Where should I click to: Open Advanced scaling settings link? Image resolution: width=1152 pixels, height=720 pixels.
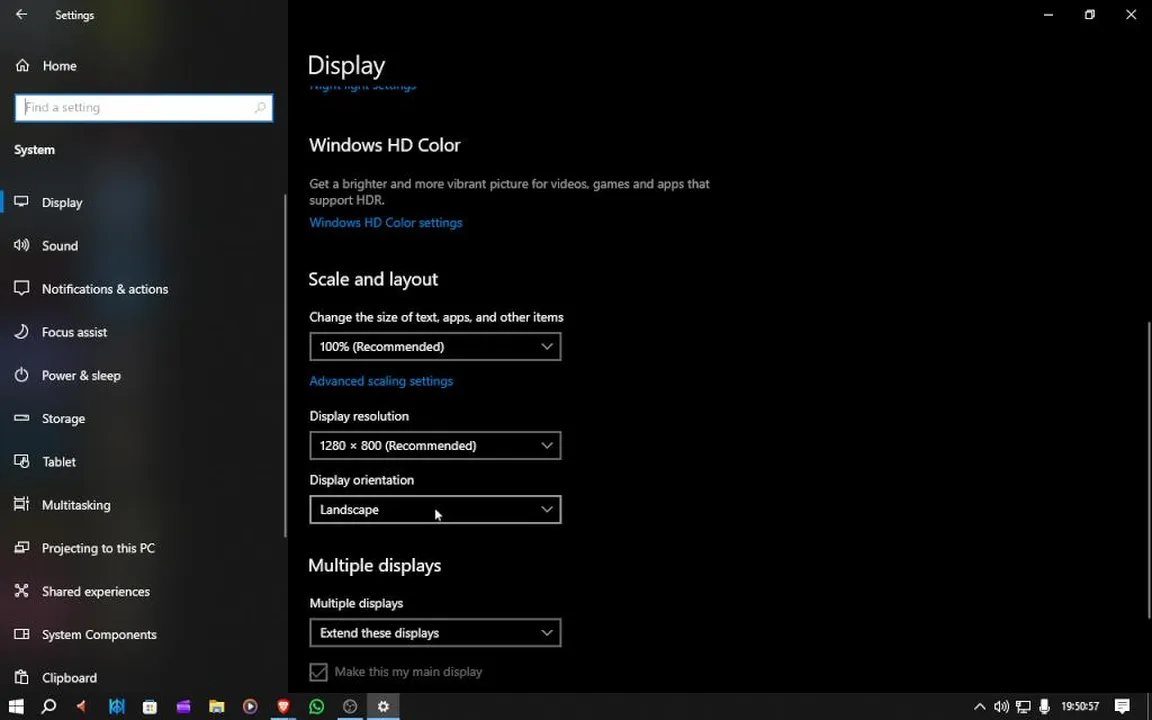click(x=381, y=381)
